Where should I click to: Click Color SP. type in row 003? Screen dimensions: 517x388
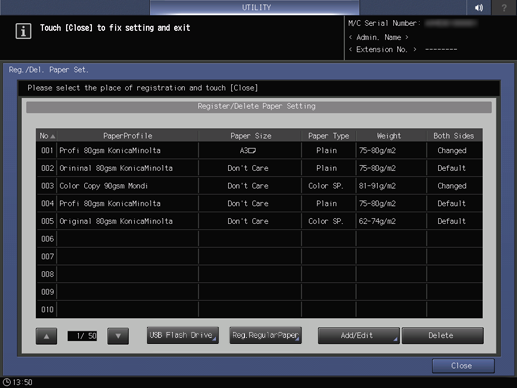(325, 186)
